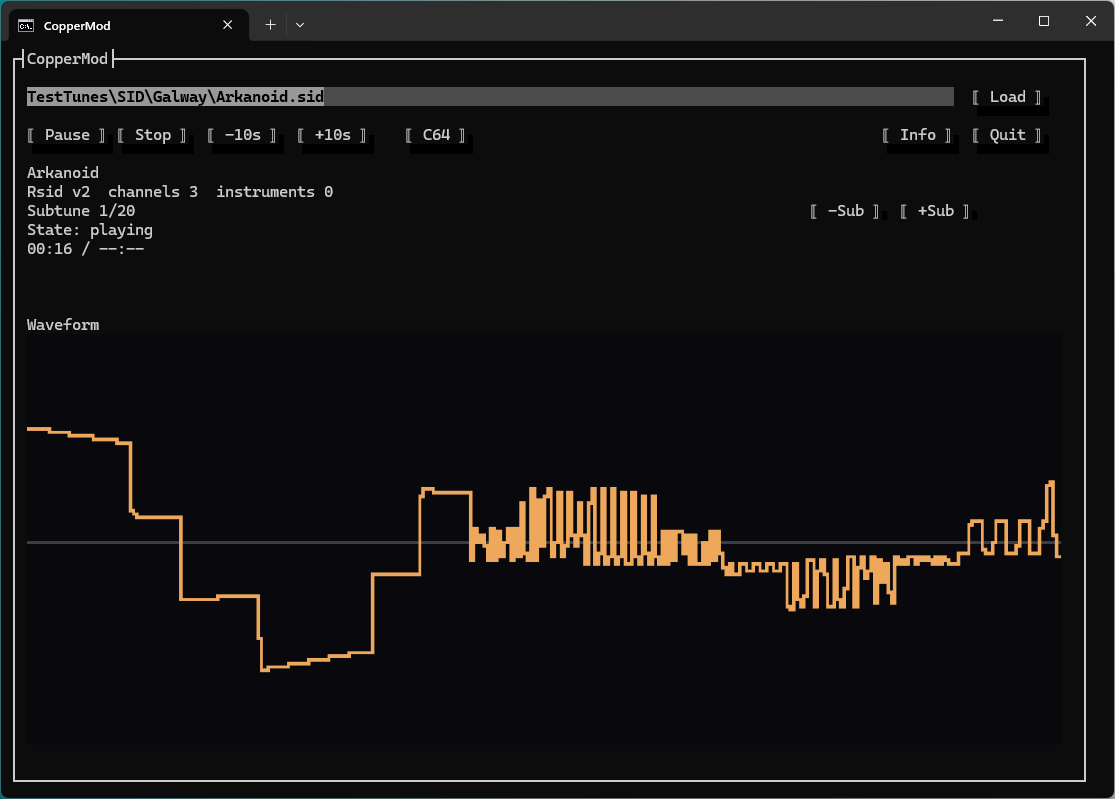The image size is (1115, 799).
Task: Skip back with the -10s button
Action: [x=242, y=135]
